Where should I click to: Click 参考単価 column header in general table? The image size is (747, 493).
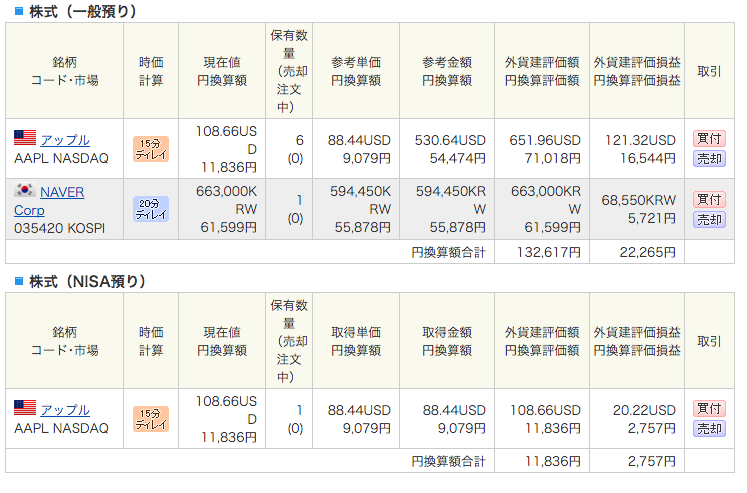pyautogui.click(x=356, y=71)
